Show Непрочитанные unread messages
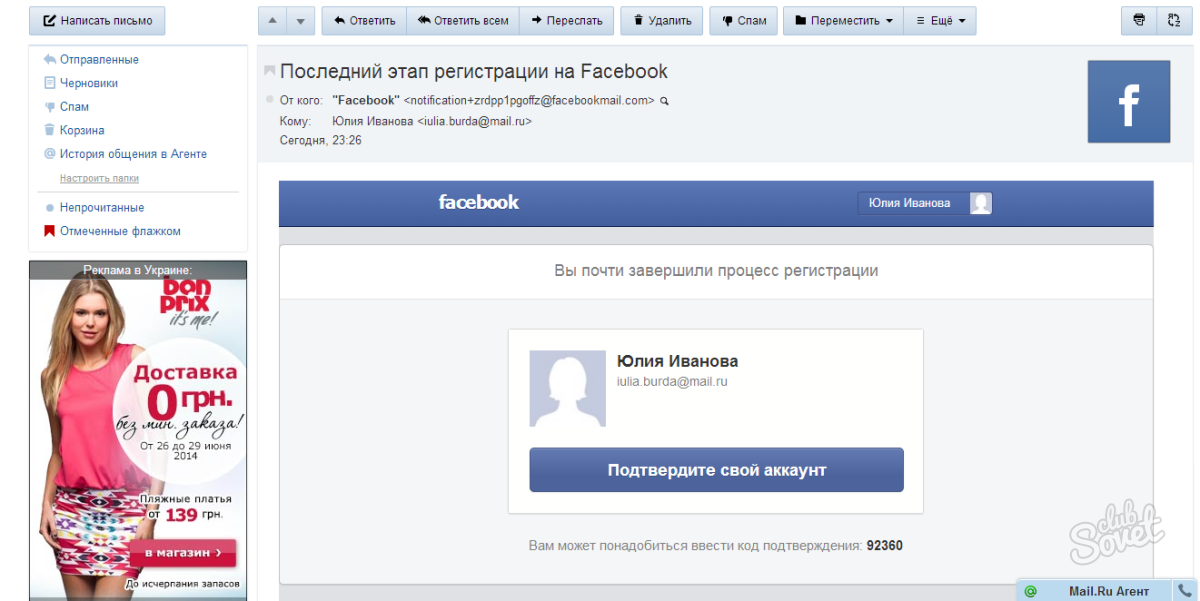The height and width of the screenshot is (601, 1200). pyautogui.click(x=102, y=208)
